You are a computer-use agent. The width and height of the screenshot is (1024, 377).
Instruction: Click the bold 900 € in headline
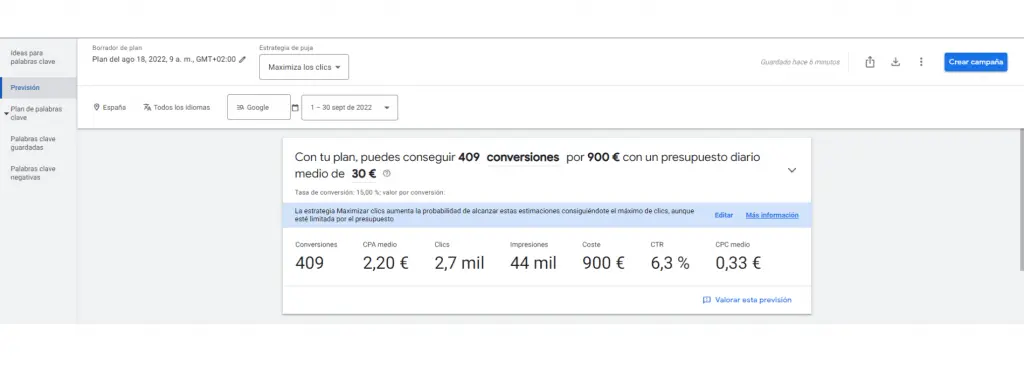coord(603,157)
